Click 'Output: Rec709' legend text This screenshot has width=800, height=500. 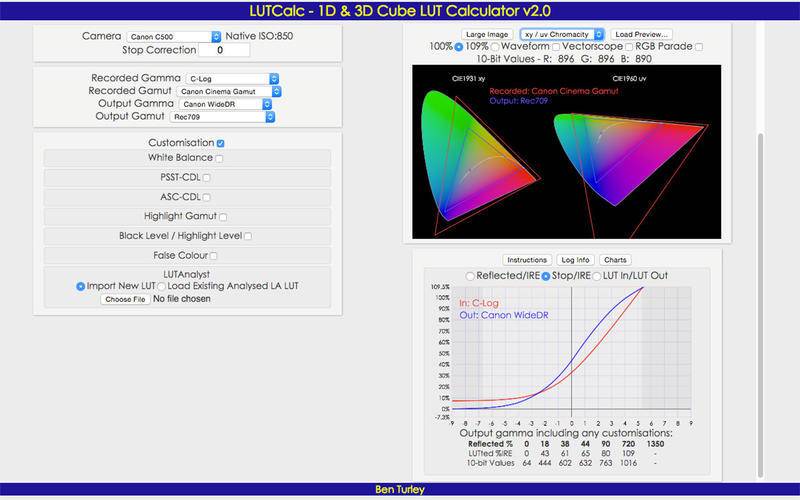518,101
